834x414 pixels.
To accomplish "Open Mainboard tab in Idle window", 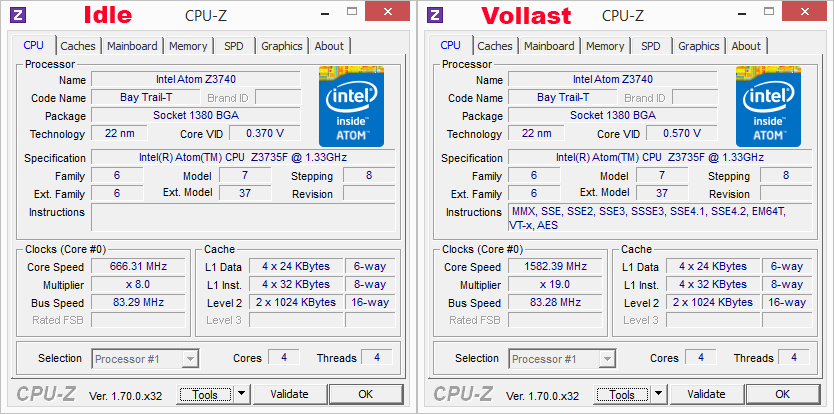I will point(132,46).
